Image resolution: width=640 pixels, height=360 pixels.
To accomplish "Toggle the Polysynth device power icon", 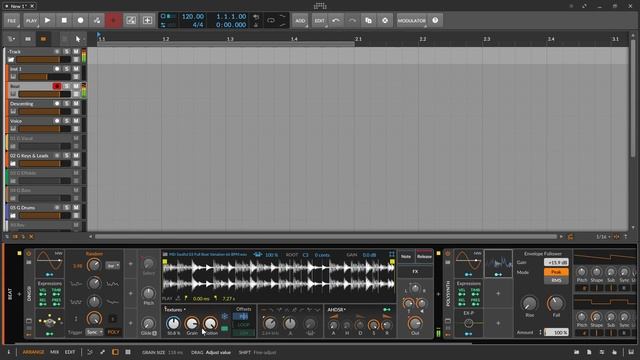I will (x=448, y=253).
